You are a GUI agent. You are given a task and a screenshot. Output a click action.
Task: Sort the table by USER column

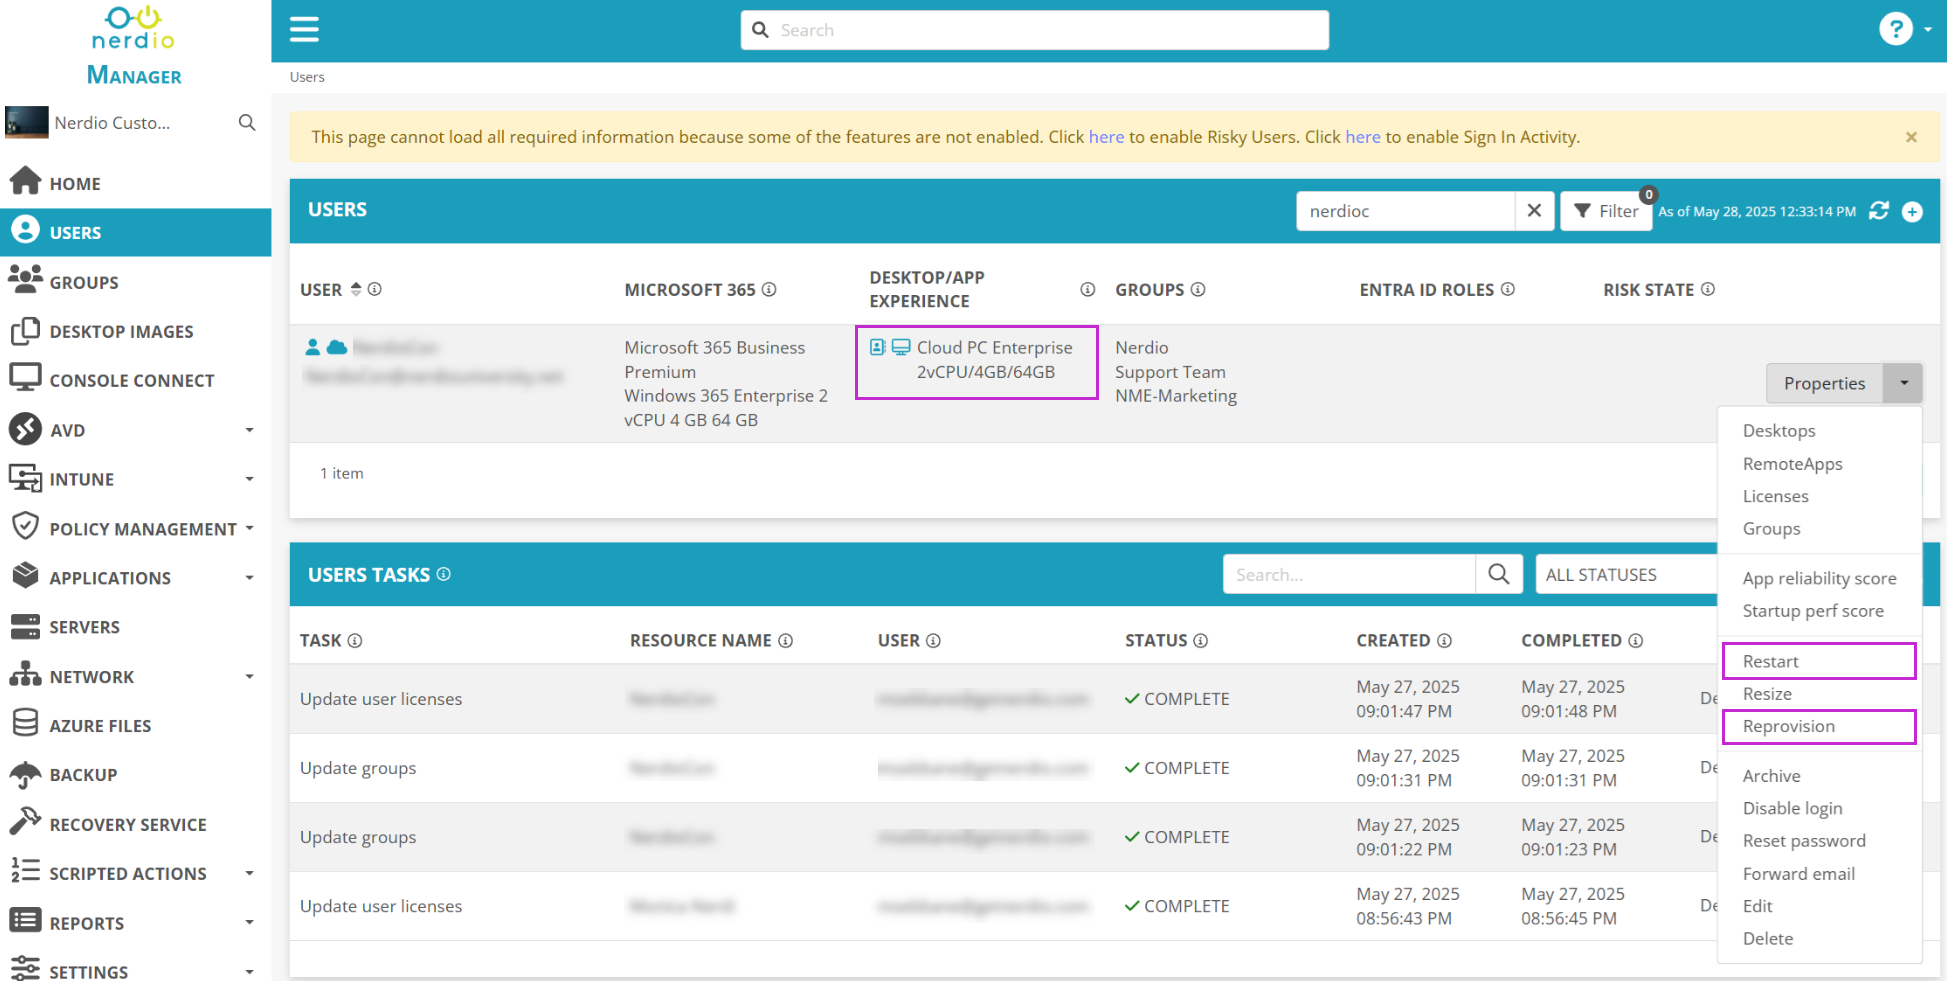point(355,289)
